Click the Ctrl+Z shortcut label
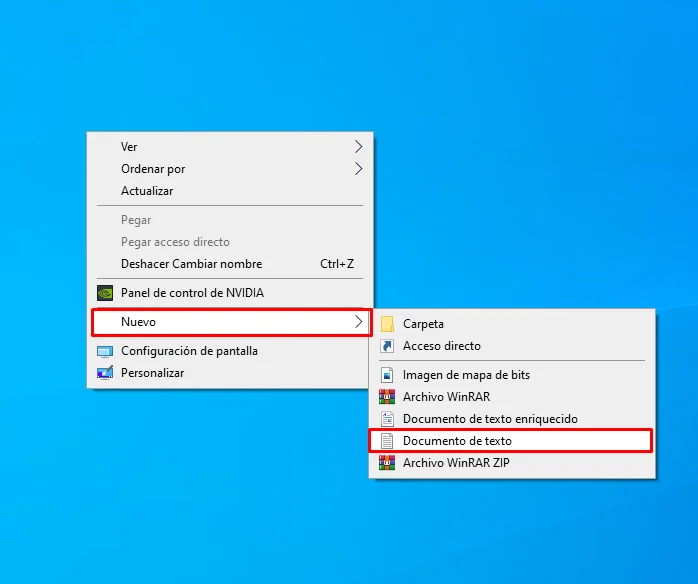The width and height of the screenshot is (698, 584). point(337,264)
